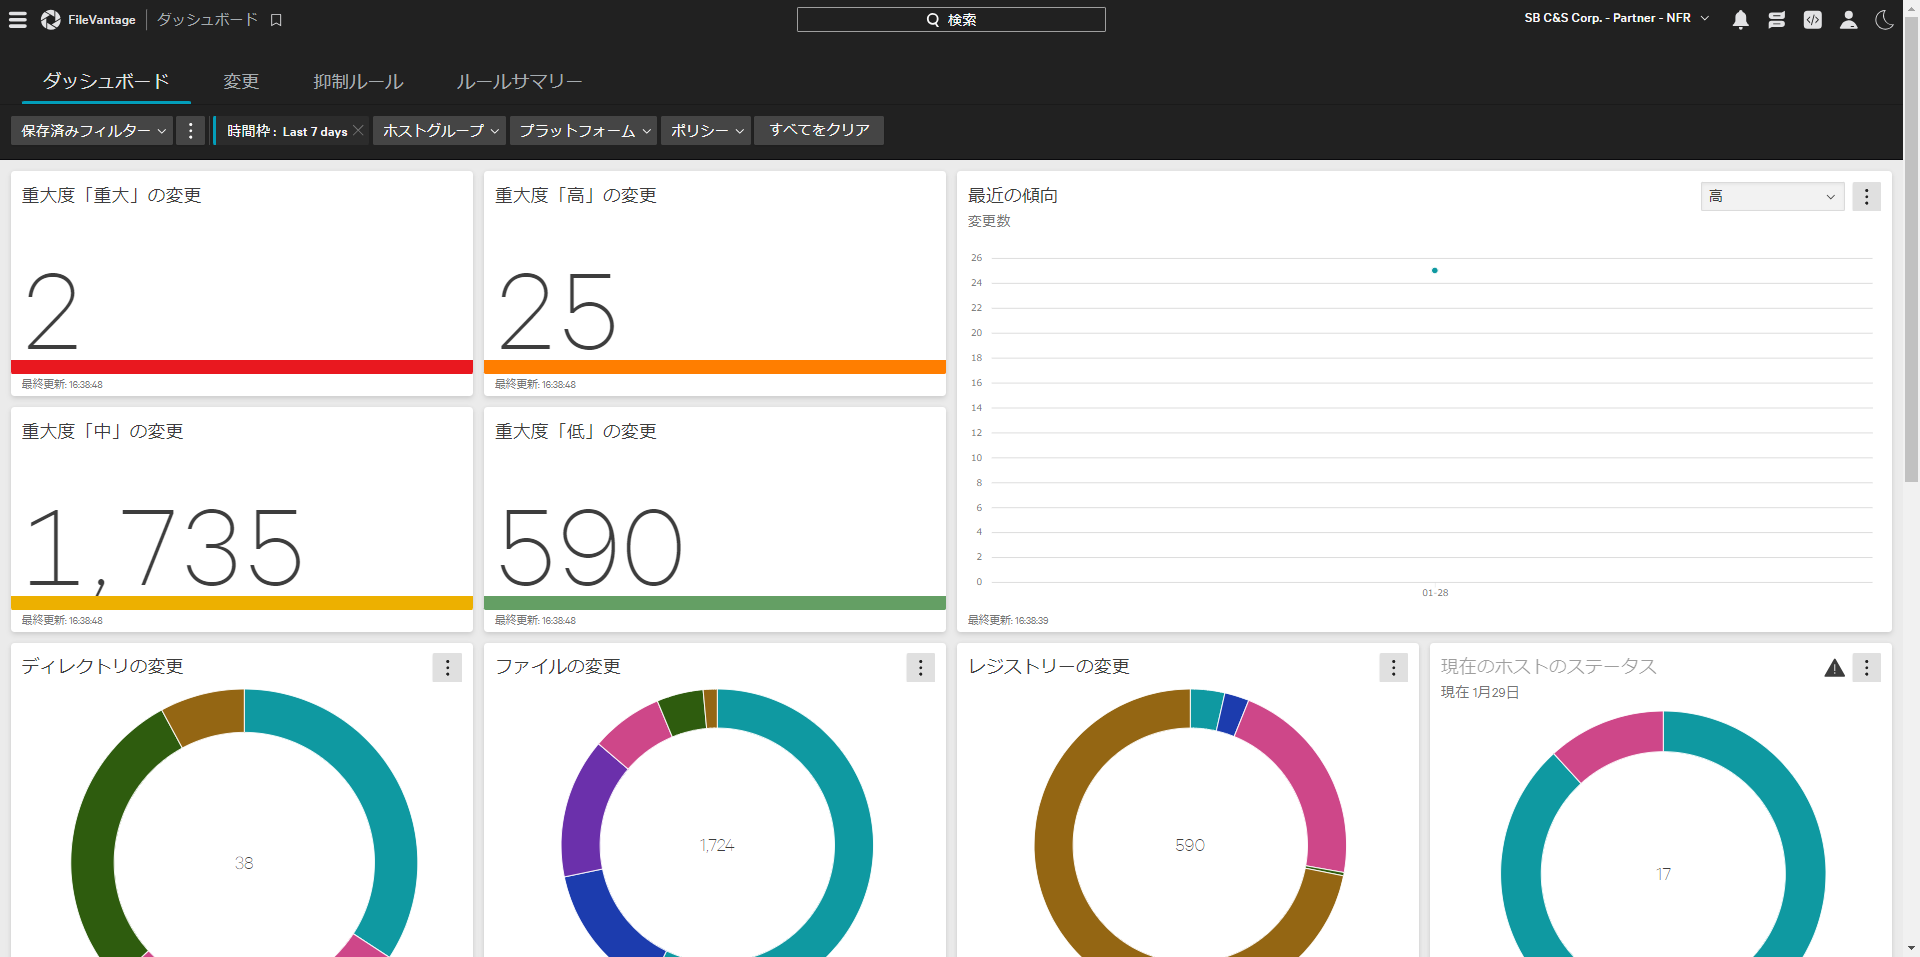This screenshot has width=1920, height=957.
Task: Click the bookmark icon beside ダッシュボード title
Action: tap(277, 20)
